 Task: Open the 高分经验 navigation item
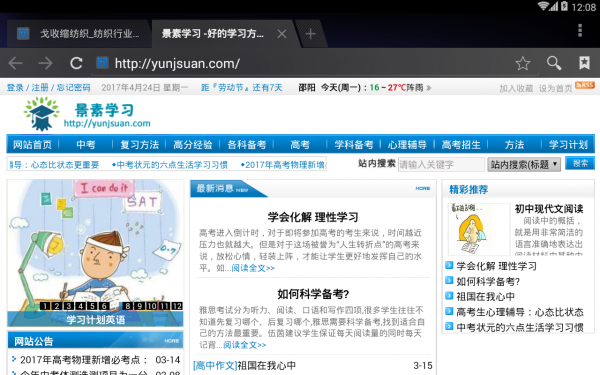[193, 145]
